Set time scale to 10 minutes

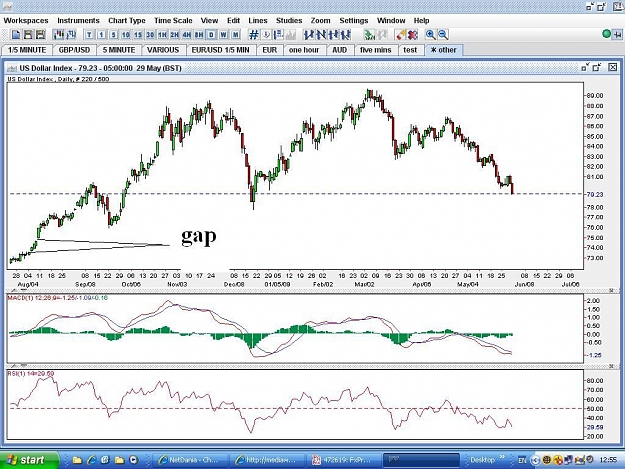point(126,35)
